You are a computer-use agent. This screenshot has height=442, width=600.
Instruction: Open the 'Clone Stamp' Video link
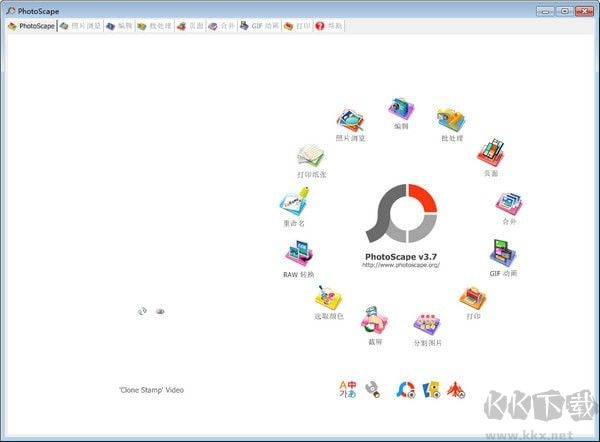coord(152,390)
